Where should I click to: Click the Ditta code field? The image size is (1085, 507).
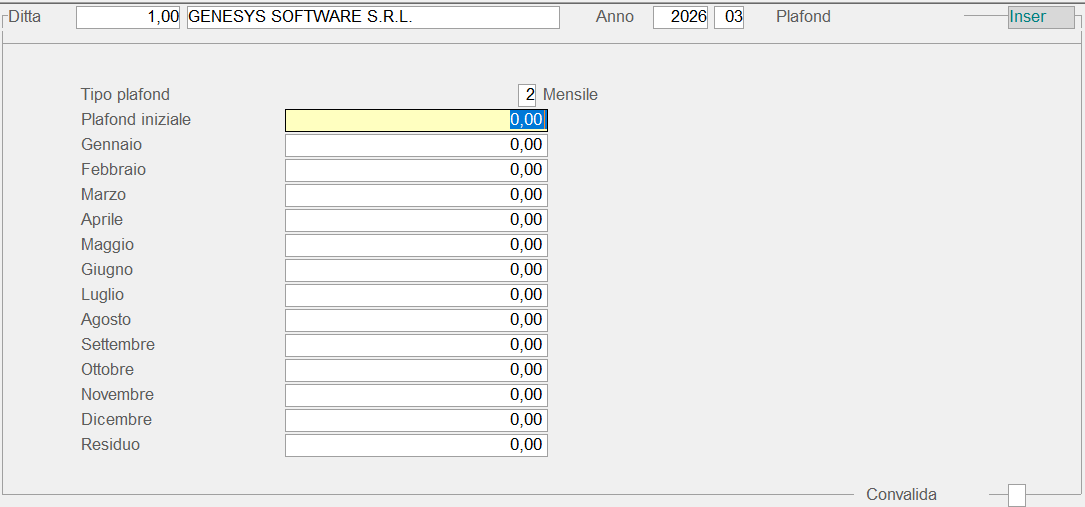click(128, 18)
